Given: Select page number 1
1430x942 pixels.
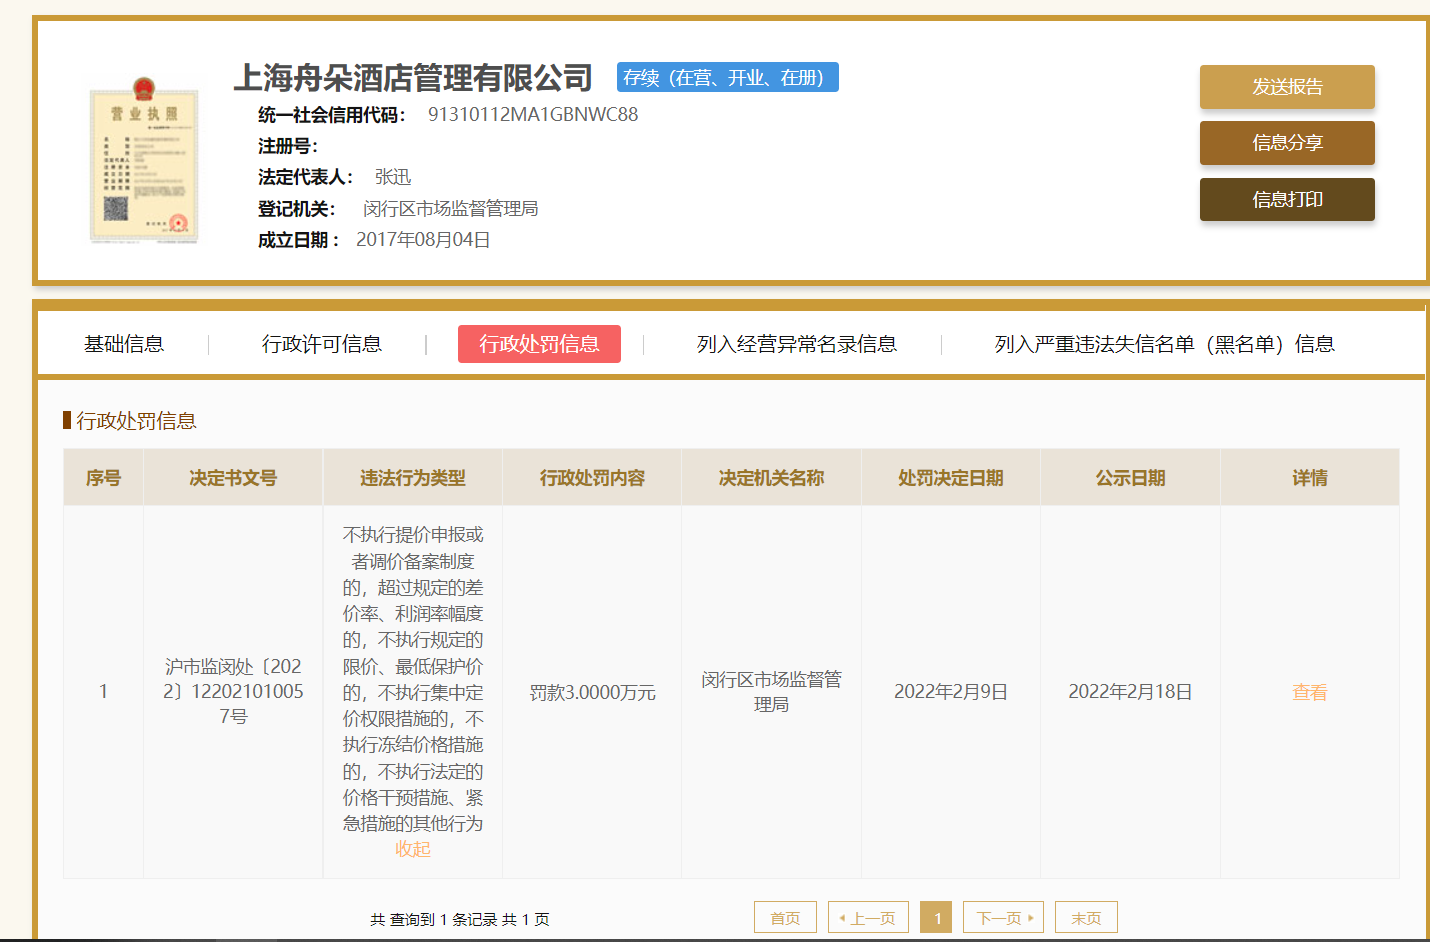Looking at the screenshot, I should (936, 918).
